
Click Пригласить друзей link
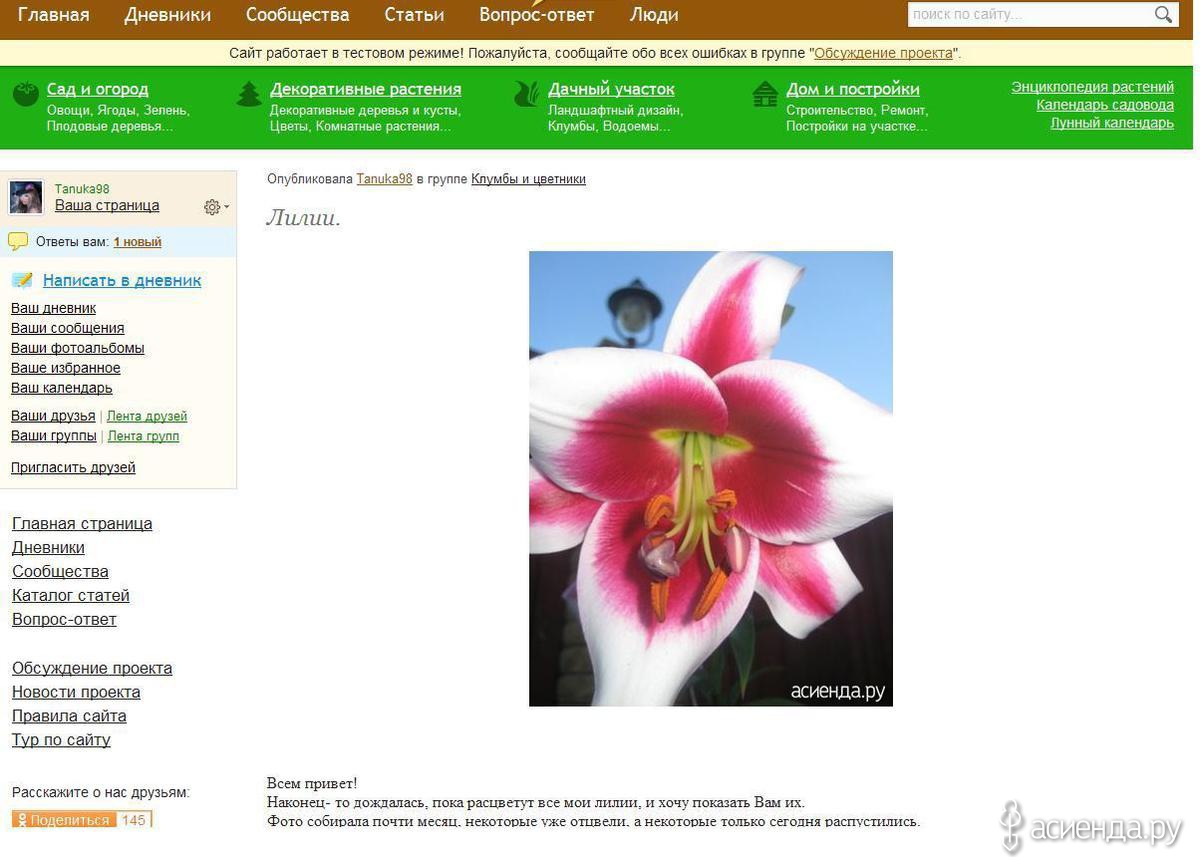point(73,467)
